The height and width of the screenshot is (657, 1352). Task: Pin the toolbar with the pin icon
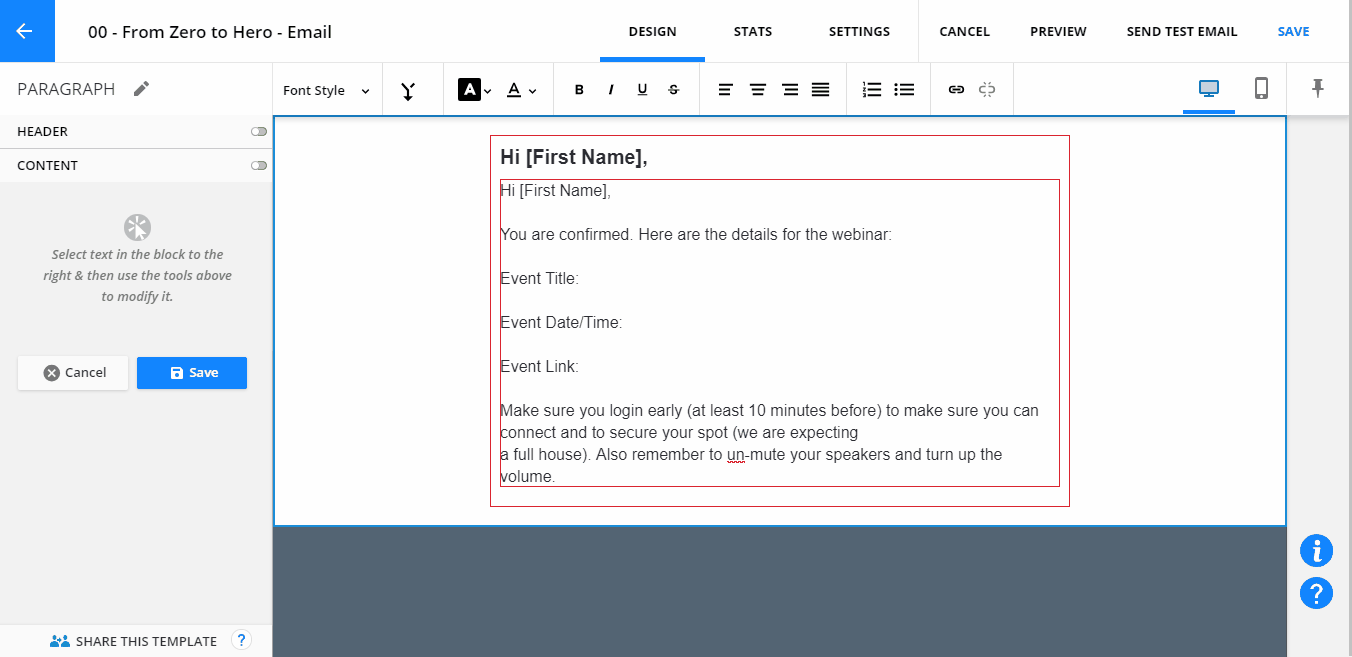click(1318, 88)
